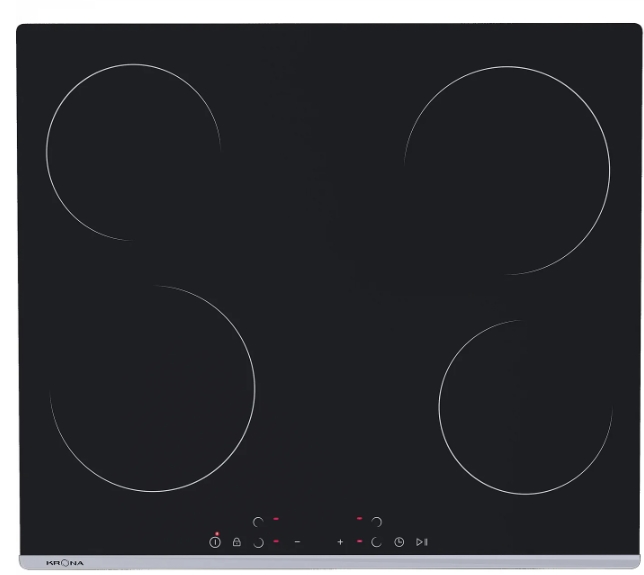Tap the front-left zone red indicator
The image size is (644, 575).
tap(276, 541)
